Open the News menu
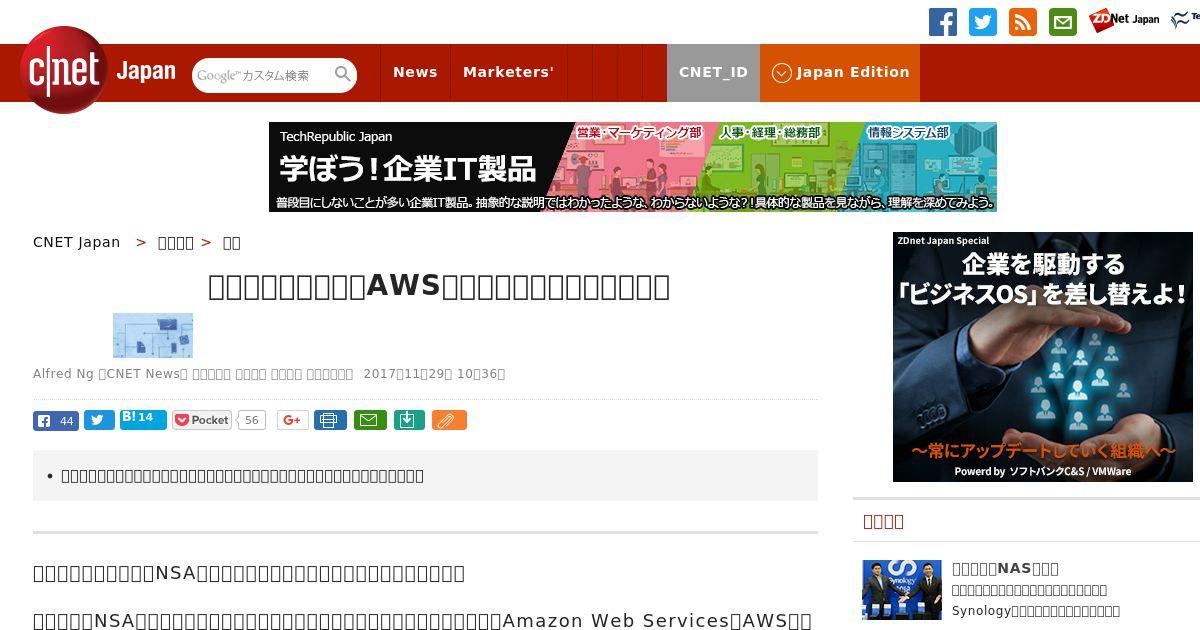Viewport: 1200px width, 630px height. (415, 72)
